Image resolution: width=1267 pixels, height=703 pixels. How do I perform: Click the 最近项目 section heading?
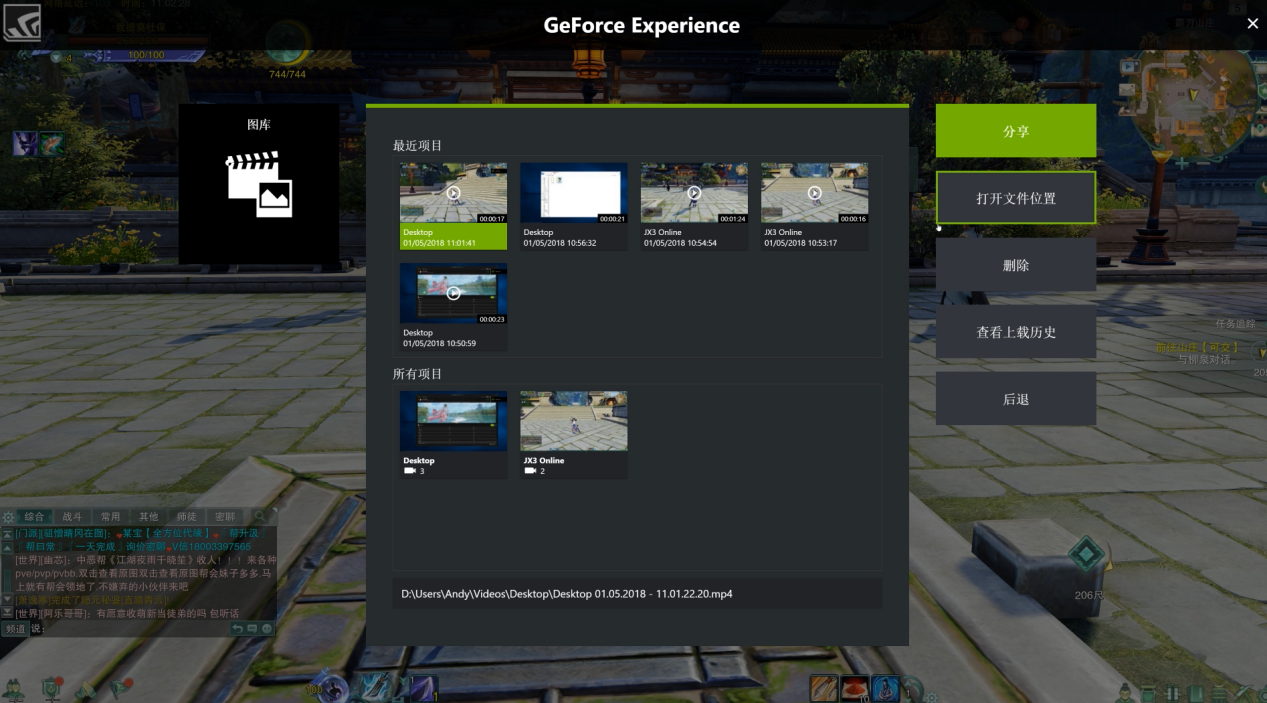[x=417, y=146]
